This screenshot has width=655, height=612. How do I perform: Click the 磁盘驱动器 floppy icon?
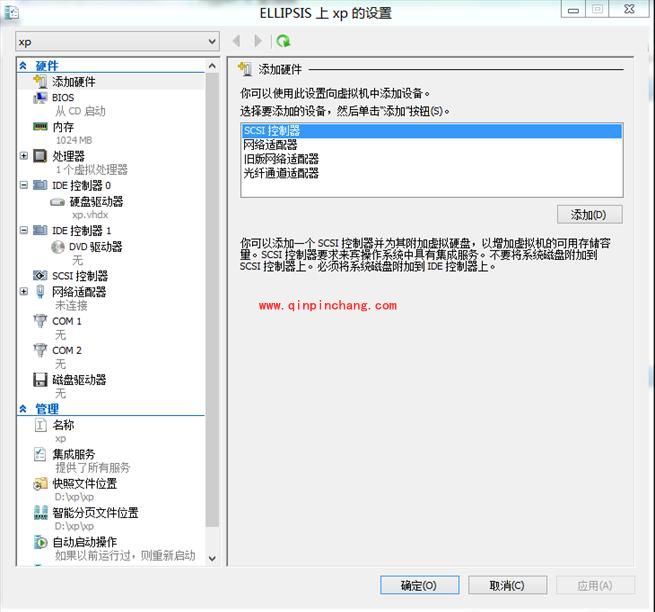40,380
